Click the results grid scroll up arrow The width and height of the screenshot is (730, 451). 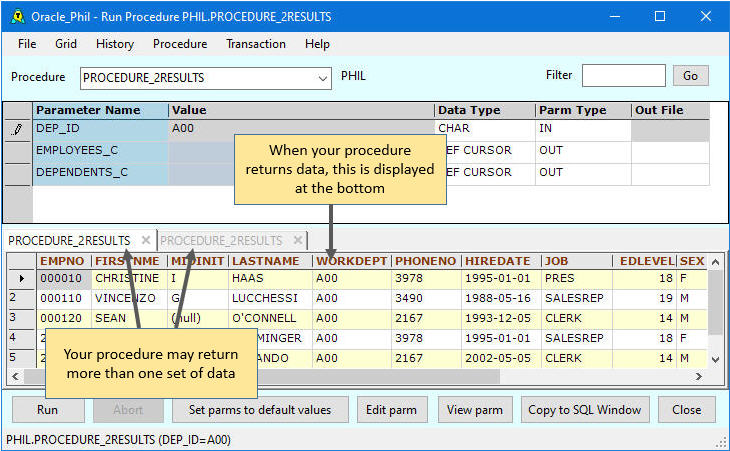[716, 262]
